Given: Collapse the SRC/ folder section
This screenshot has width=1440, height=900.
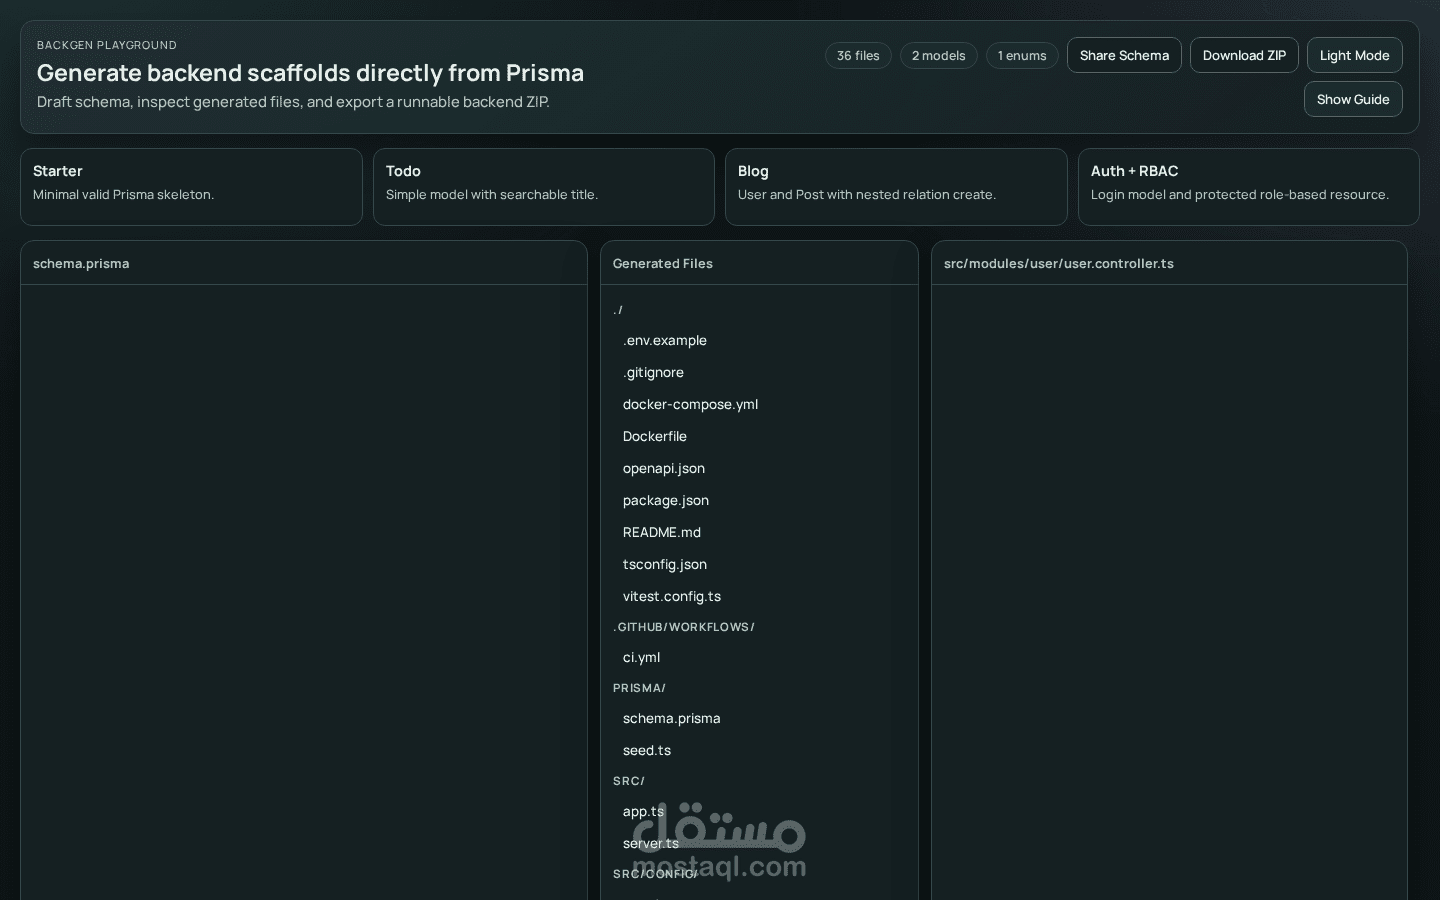Looking at the screenshot, I should point(629,781).
